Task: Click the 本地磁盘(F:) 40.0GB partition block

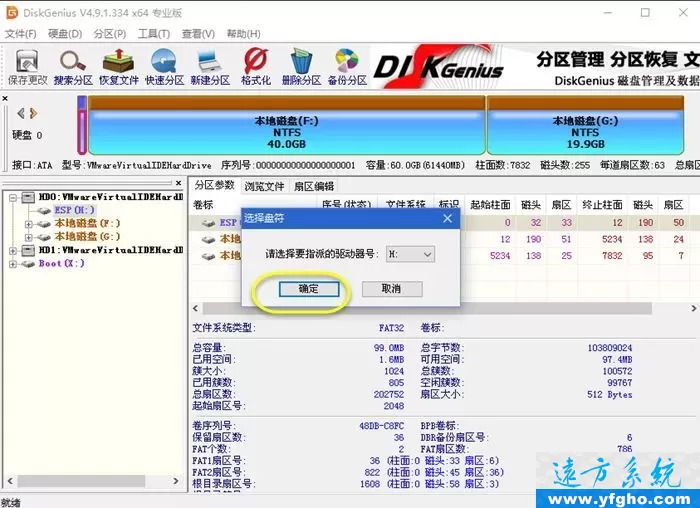Action: tap(287, 125)
